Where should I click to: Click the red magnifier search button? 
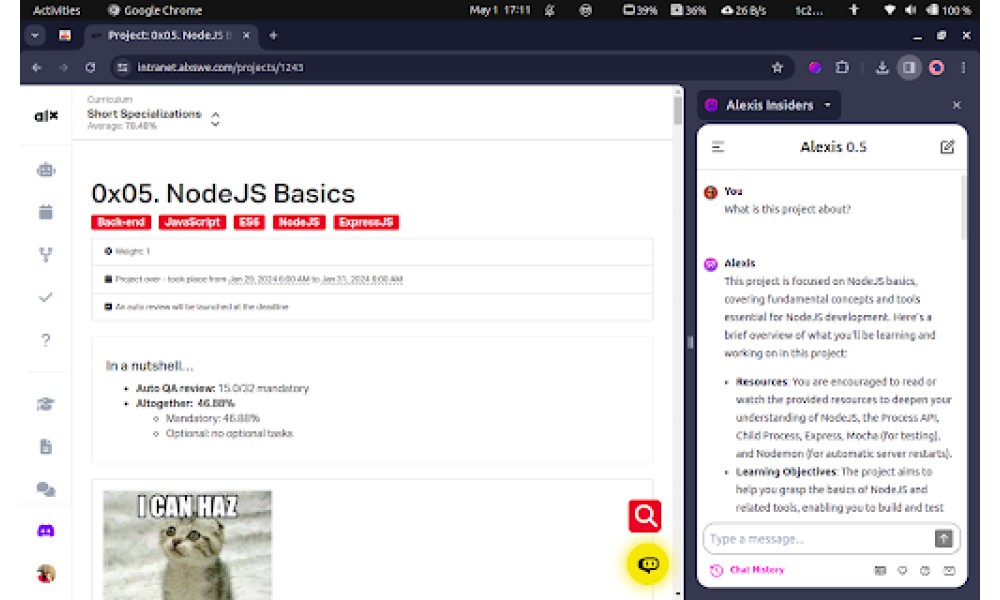[645, 516]
